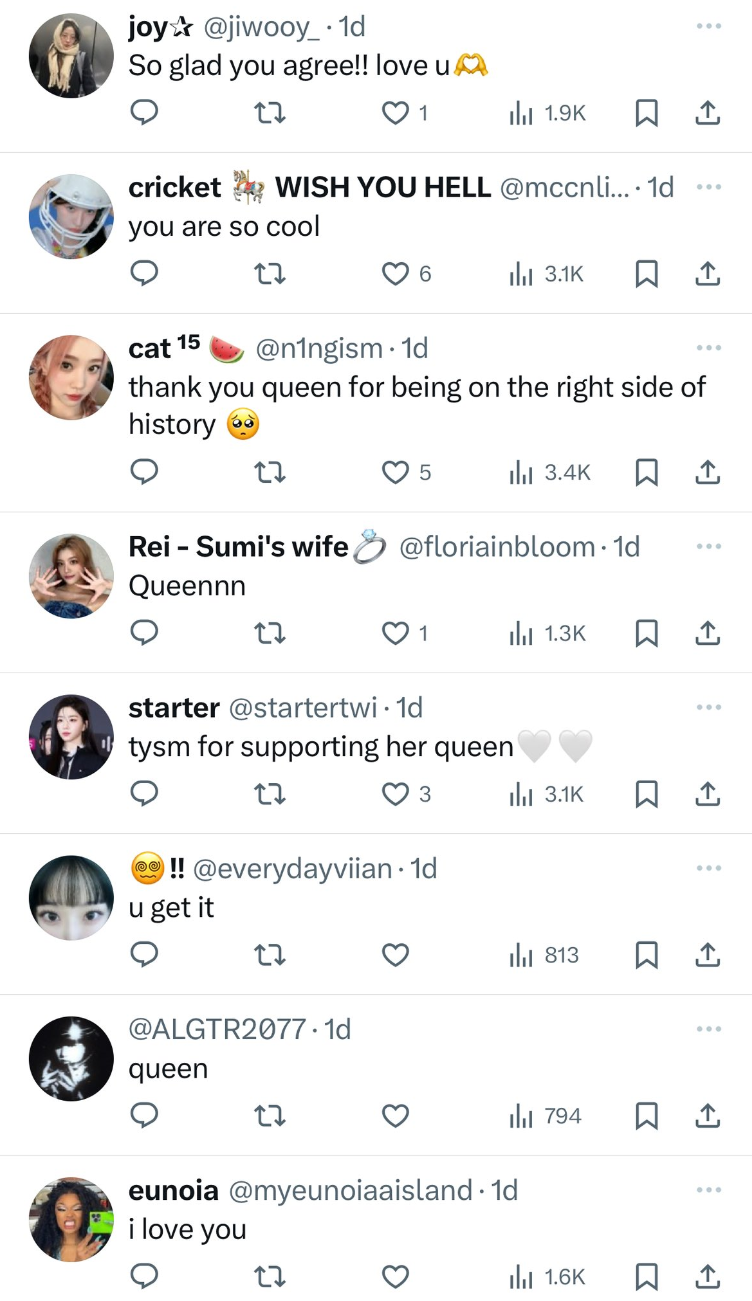Reply to joy's "So glad you agree" tweet
The height and width of the screenshot is (1301, 752).
point(145,114)
